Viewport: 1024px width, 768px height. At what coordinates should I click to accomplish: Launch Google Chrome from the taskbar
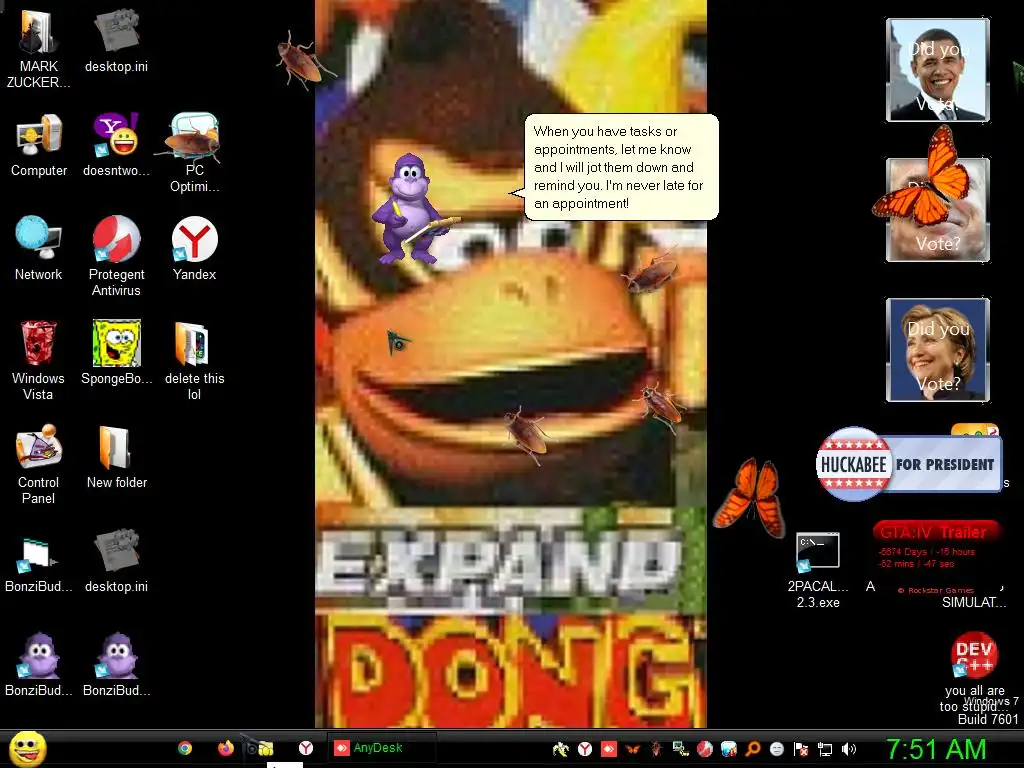185,748
